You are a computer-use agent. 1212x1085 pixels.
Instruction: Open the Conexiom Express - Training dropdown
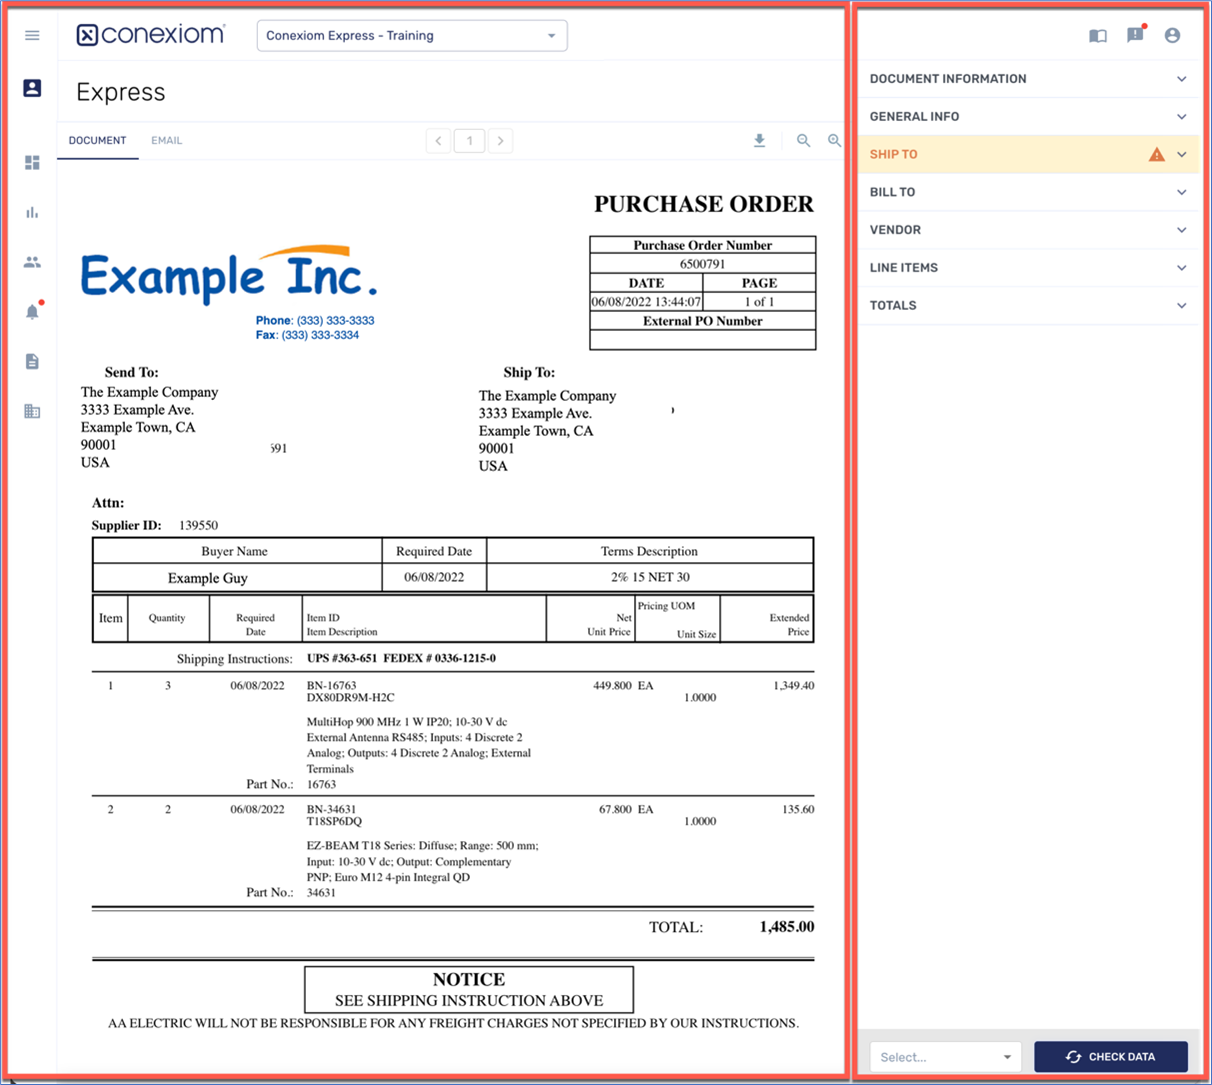click(411, 36)
